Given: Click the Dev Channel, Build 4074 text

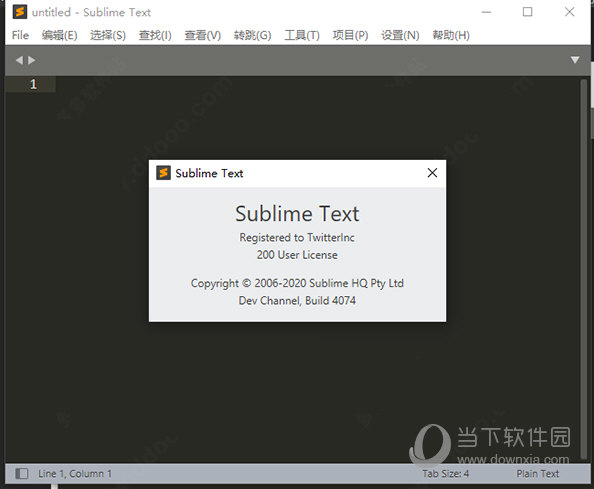Looking at the screenshot, I should coord(297,300).
